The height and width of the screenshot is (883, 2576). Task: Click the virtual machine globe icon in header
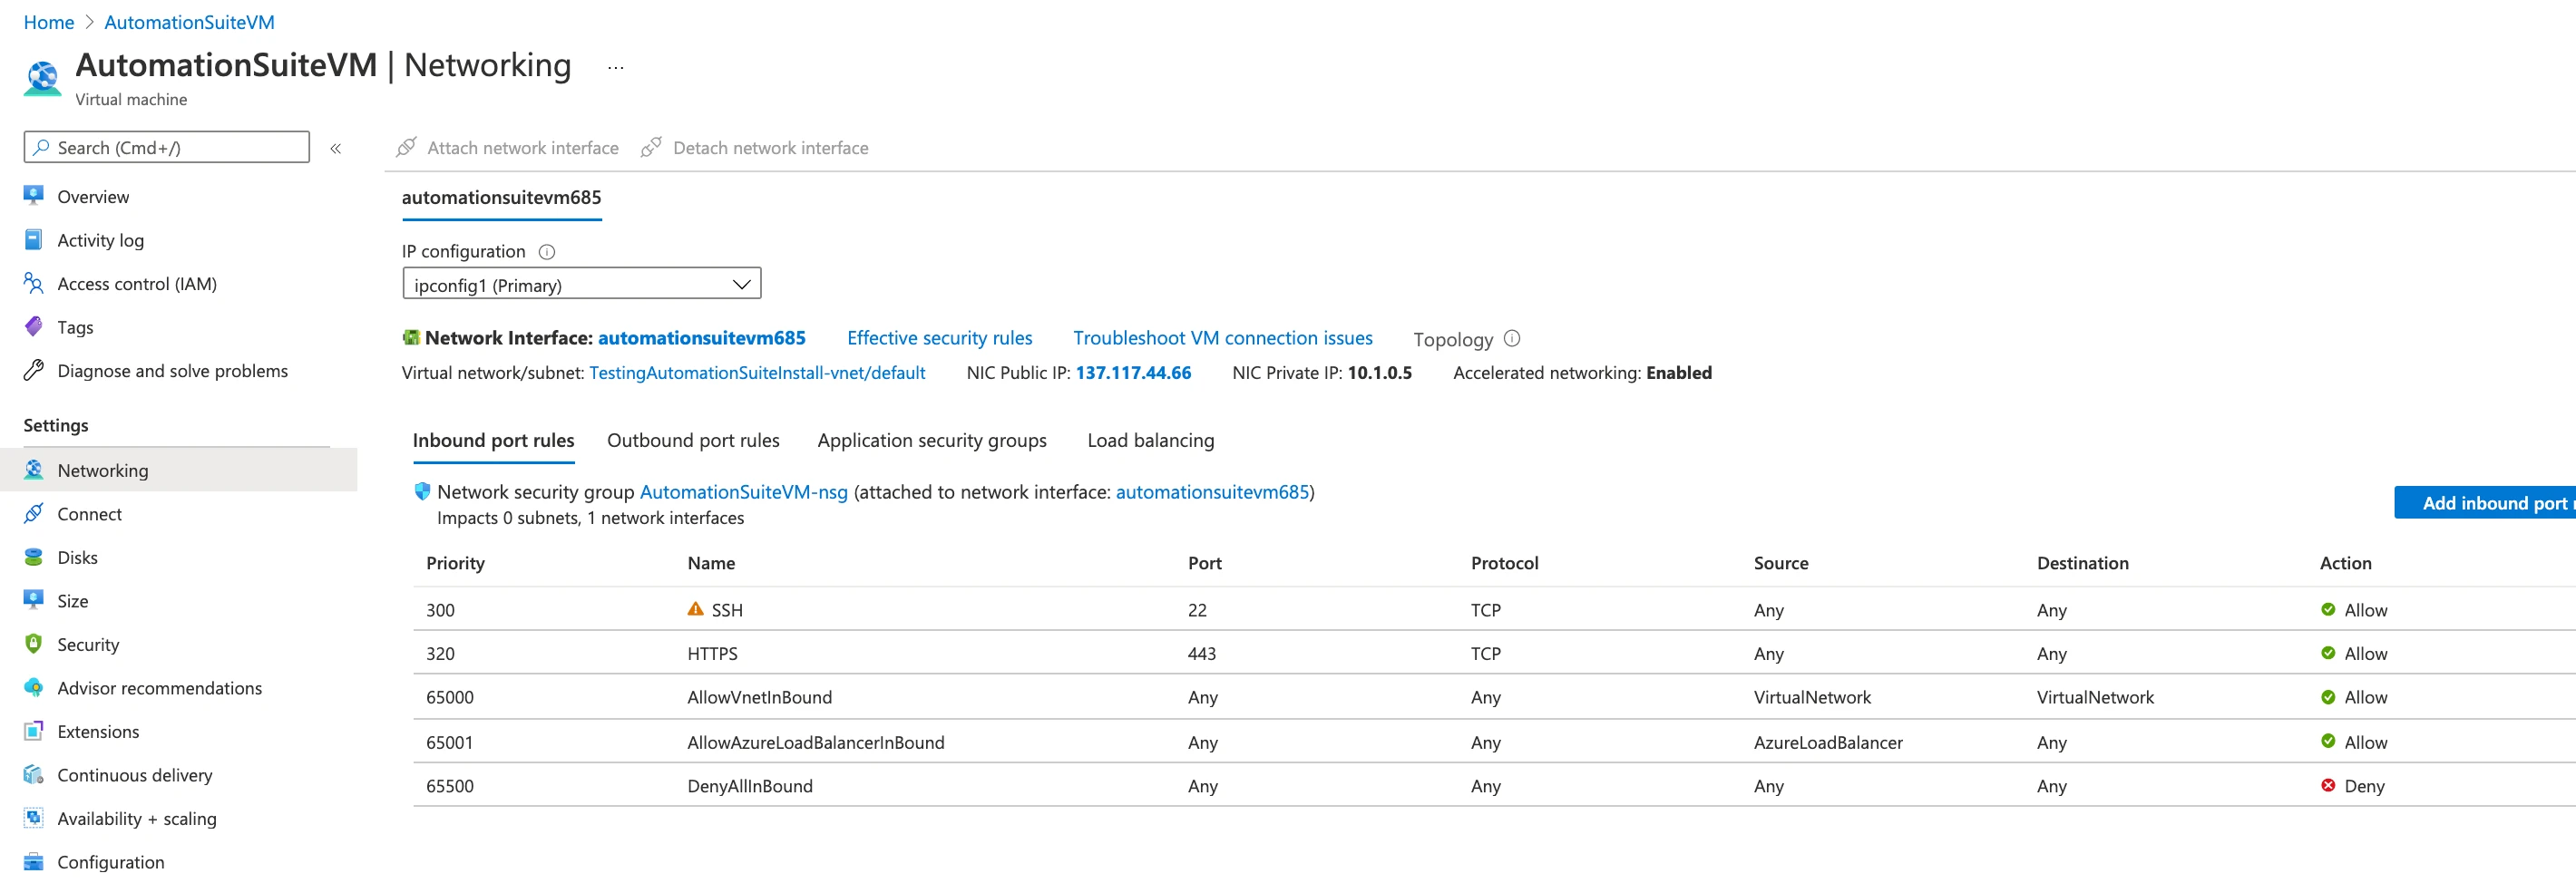43,78
